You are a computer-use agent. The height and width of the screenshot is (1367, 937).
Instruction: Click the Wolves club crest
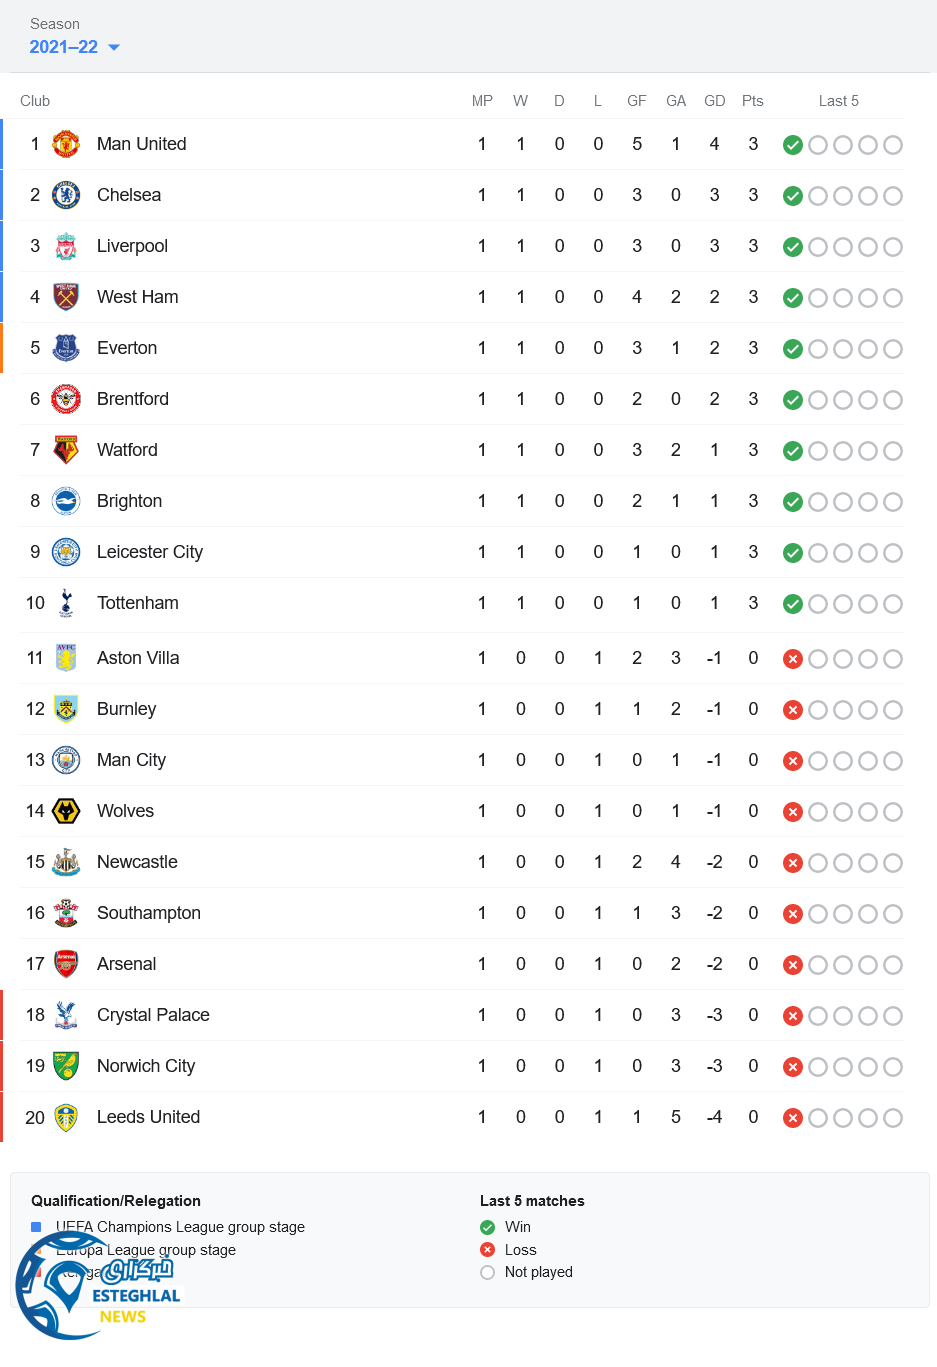pyautogui.click(x=66, y=811)
